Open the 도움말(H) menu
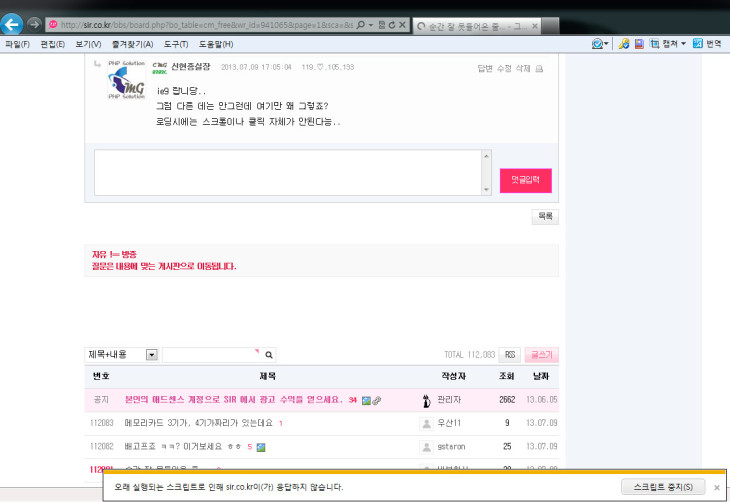This screenshot has height=502, width=730. [x=216, y=44]
